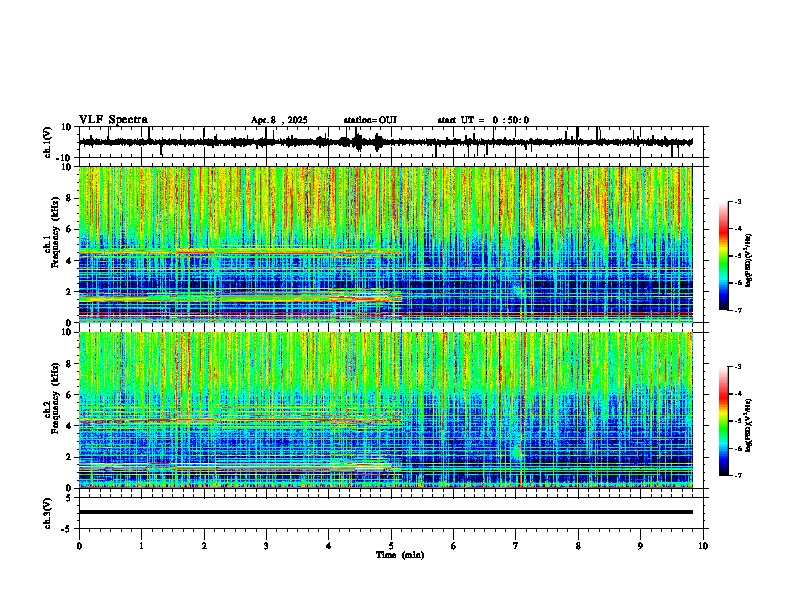This screenshot has height=612, width=792.
Task: Click the "-3" label on ch.2 color bar
Action: (x=737, y=367)
